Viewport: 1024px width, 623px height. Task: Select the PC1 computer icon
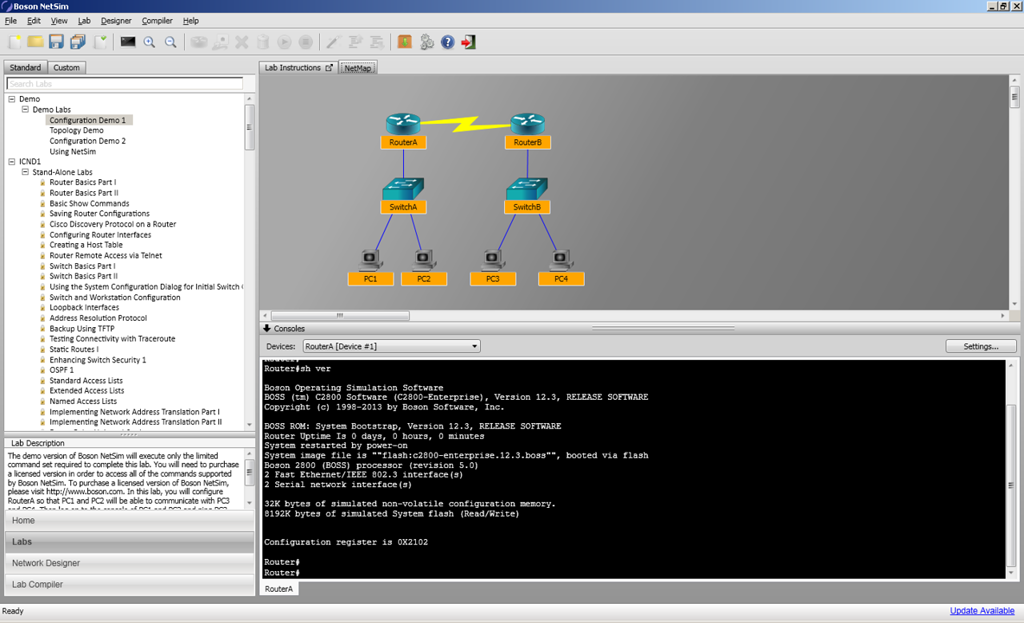pos(370,260)
